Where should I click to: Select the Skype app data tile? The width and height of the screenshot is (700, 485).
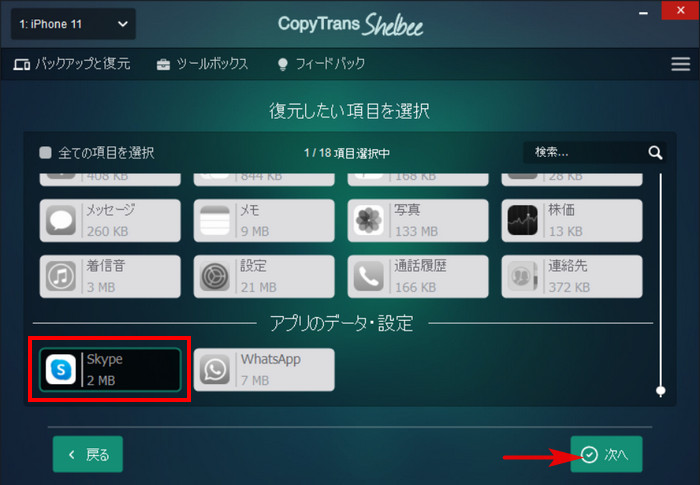tap(110, 370)
